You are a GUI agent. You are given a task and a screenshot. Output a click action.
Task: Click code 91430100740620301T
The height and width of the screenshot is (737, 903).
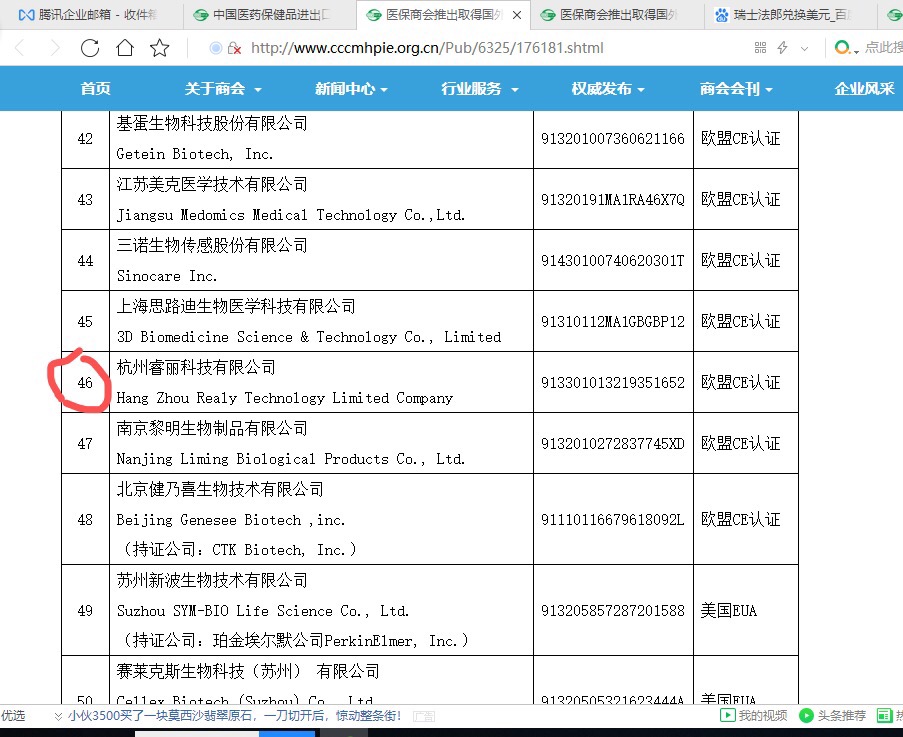613,261
